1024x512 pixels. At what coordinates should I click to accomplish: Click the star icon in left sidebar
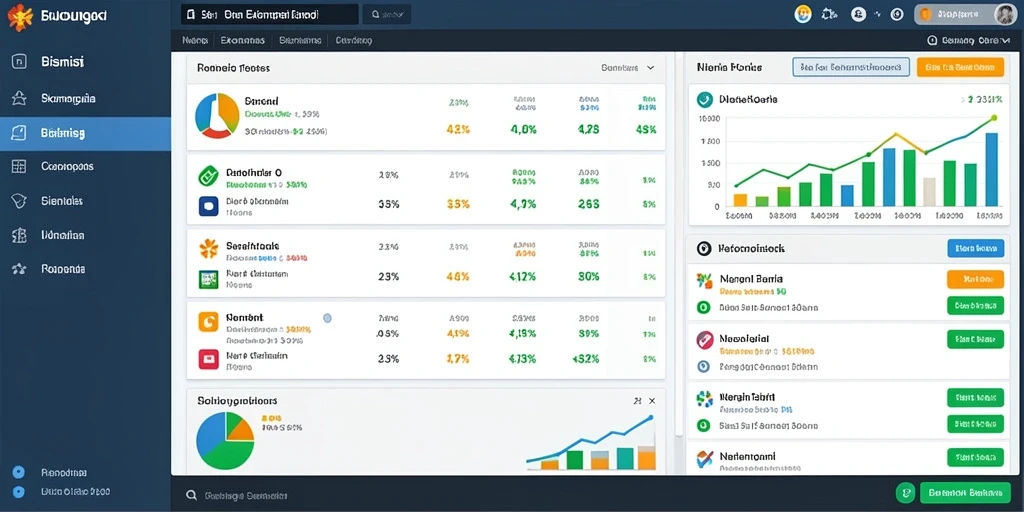tap(19, 99)
